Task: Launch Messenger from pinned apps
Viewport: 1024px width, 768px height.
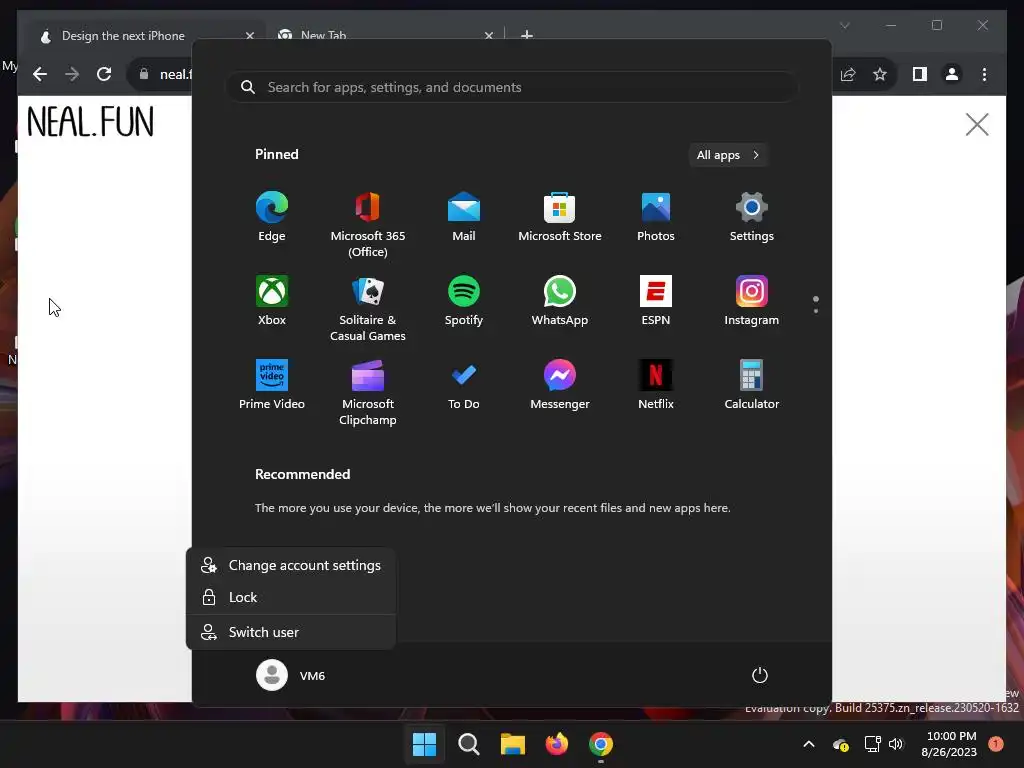Action: click(560, 385)
